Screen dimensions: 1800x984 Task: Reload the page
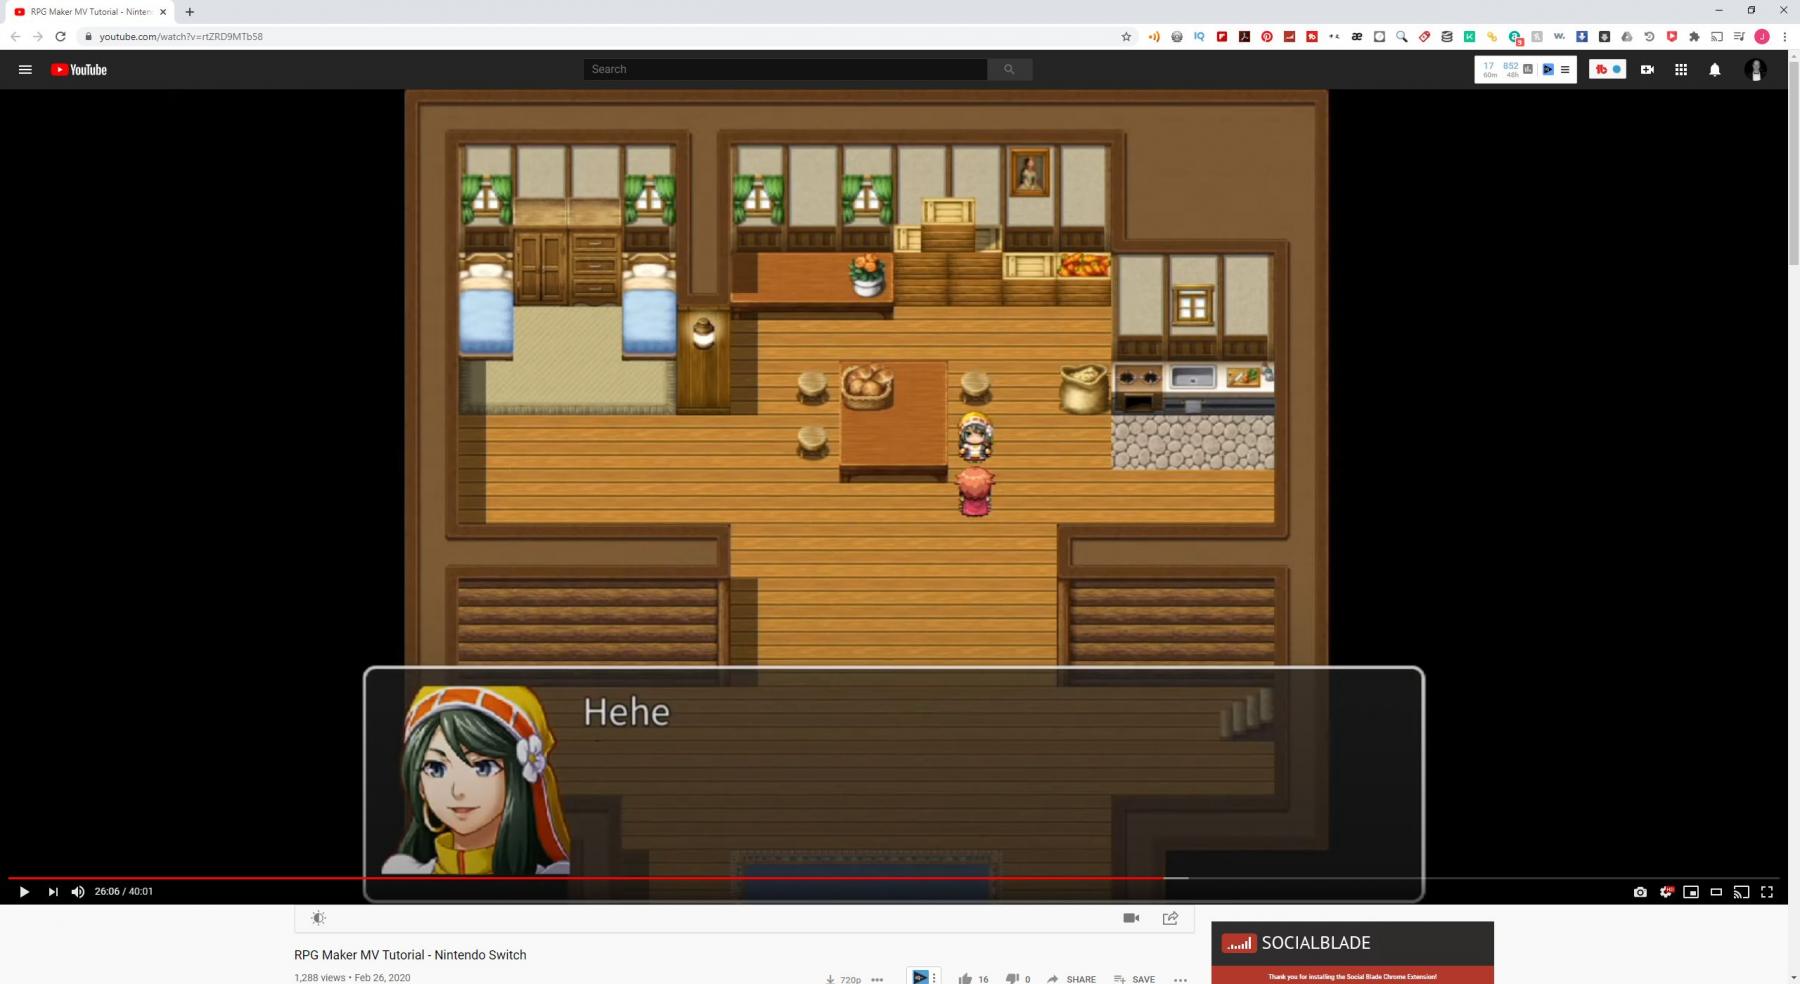point(60,36)
